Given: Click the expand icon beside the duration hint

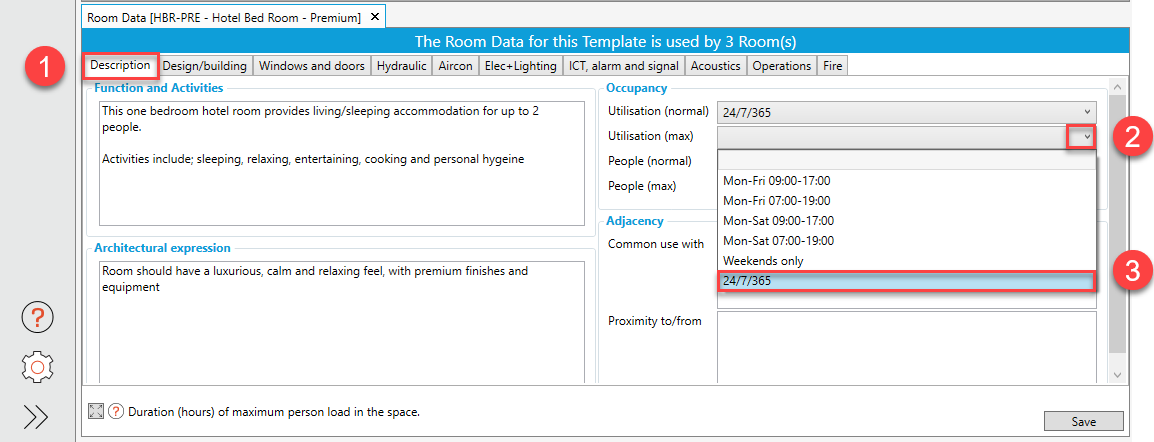Looking at the screenshot, I should pyautogui.click(x=96, y=411).
